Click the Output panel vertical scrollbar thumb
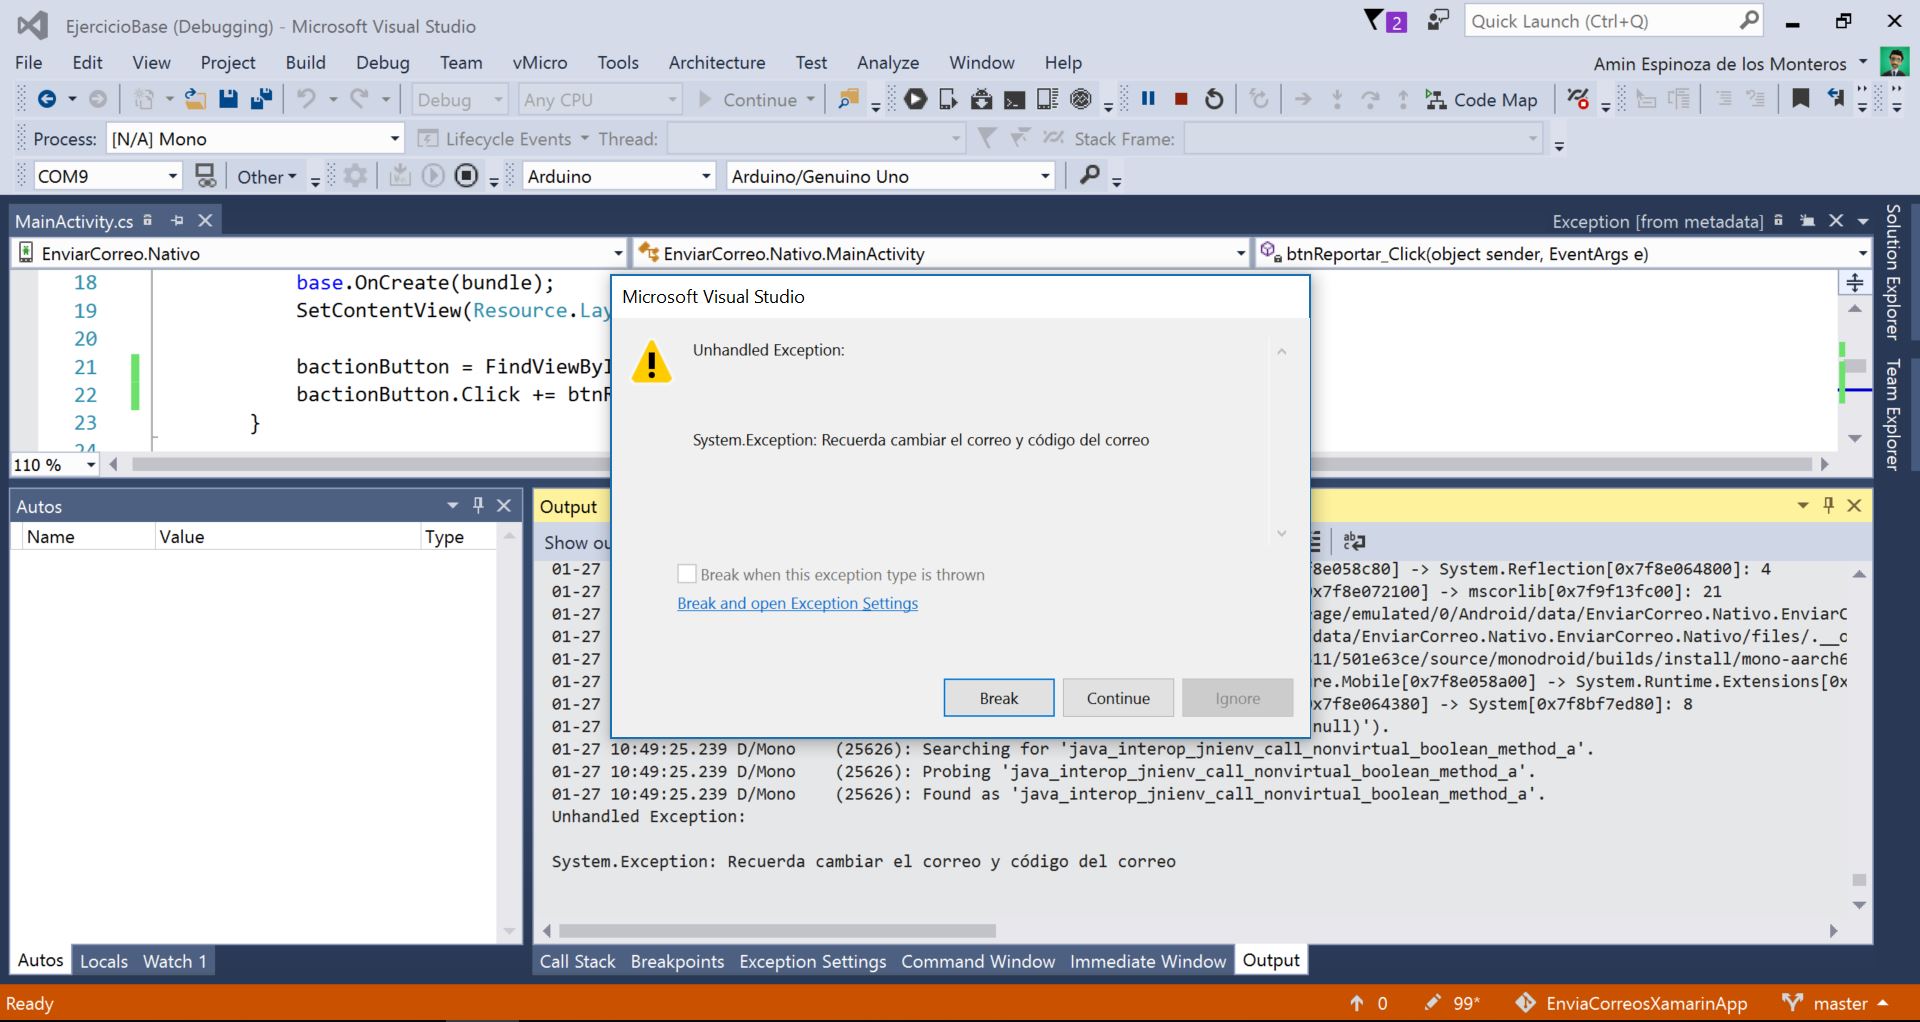 [1859, 880]
